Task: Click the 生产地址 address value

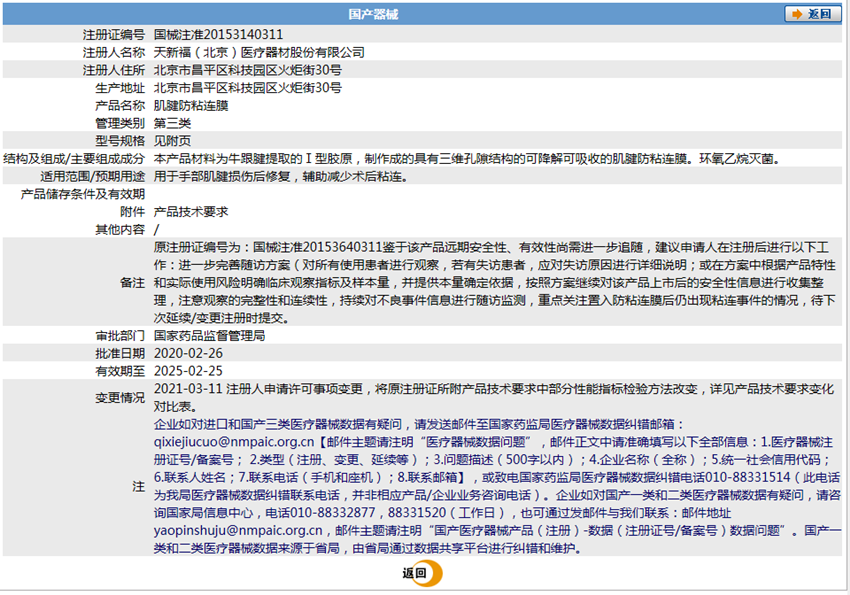Action: (248, 88)
